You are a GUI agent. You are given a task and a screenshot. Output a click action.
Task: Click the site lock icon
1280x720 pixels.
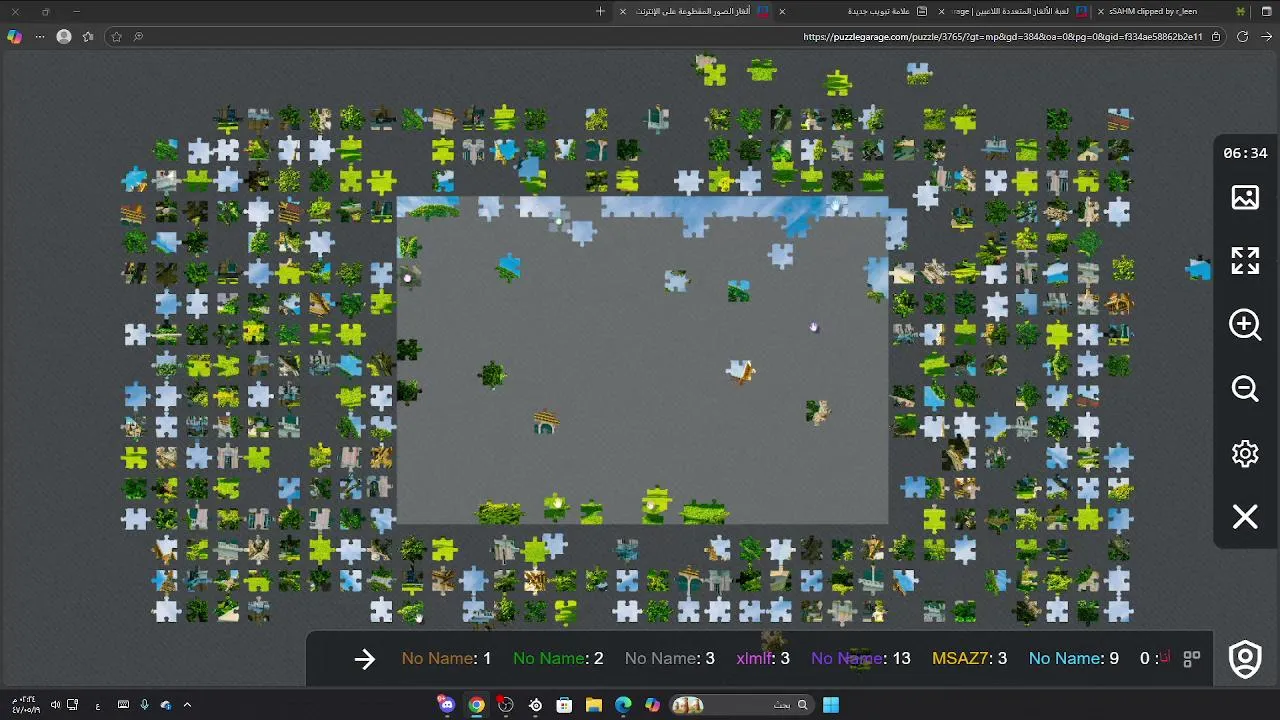pyautogui.click(x=1216, y=37)
